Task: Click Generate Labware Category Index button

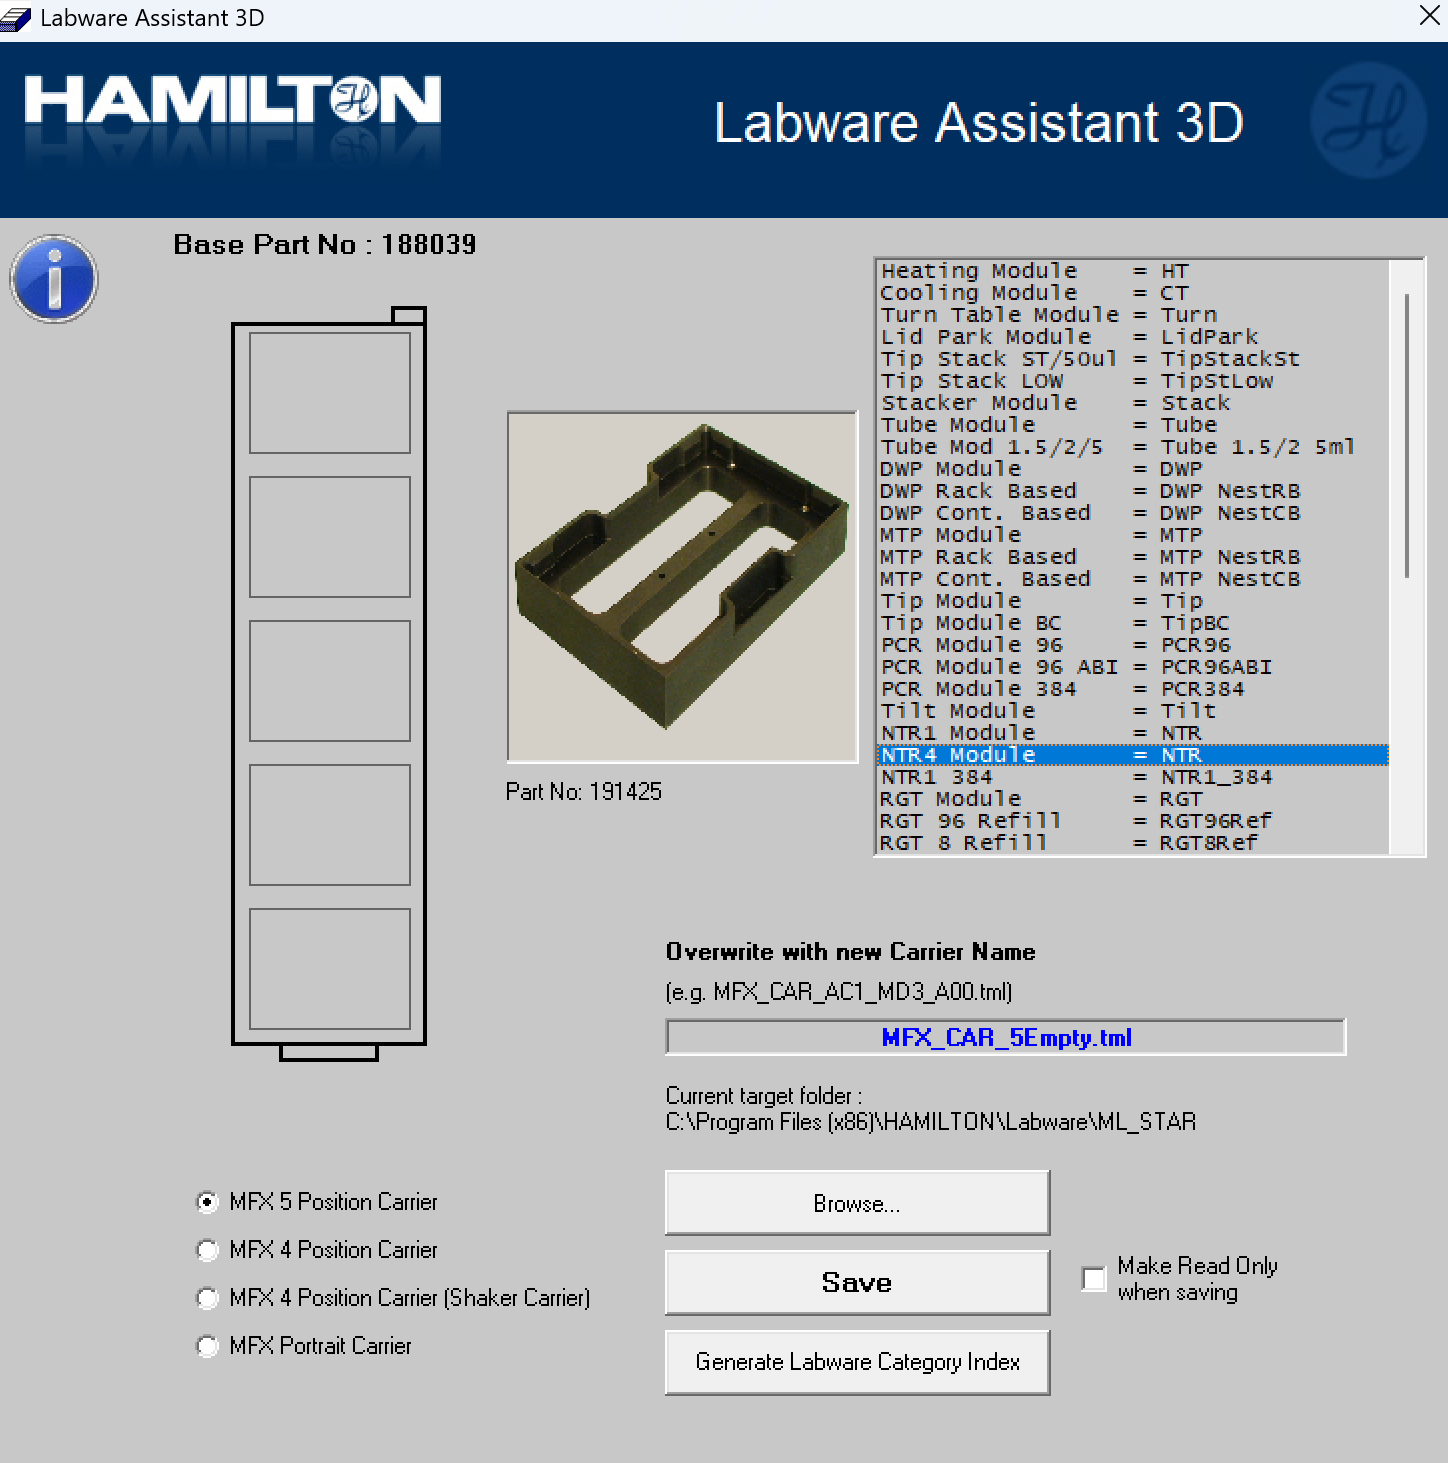Action: (x=857, y=1362)
